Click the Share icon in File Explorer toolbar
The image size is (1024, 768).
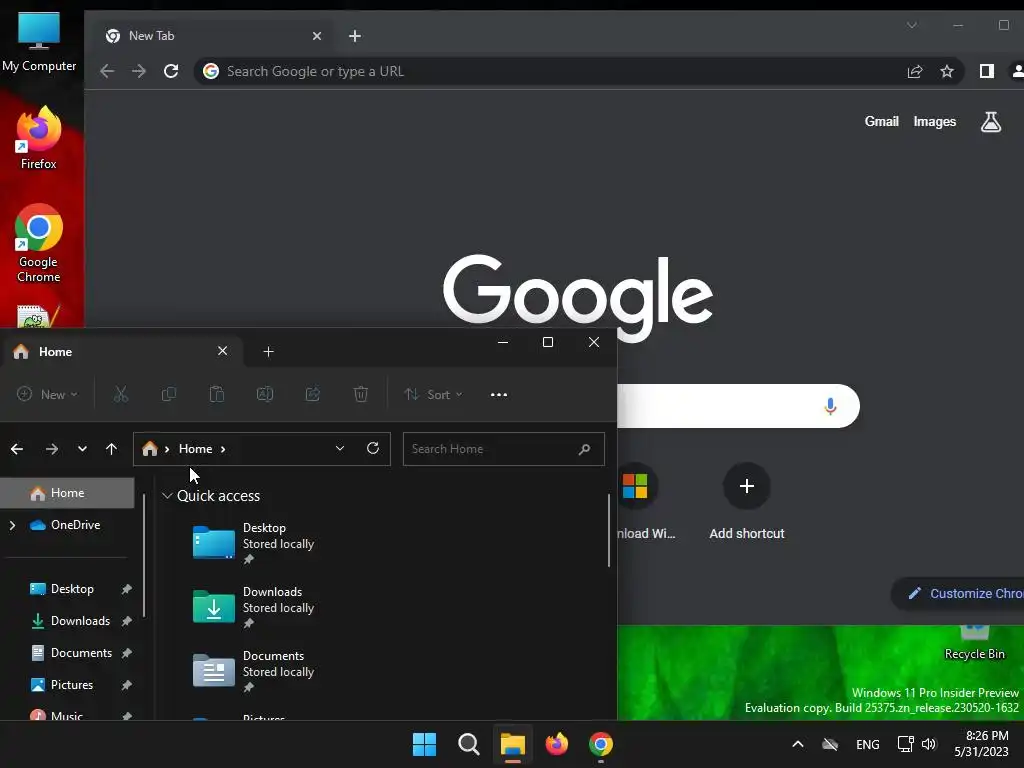(x=313, y=394)
